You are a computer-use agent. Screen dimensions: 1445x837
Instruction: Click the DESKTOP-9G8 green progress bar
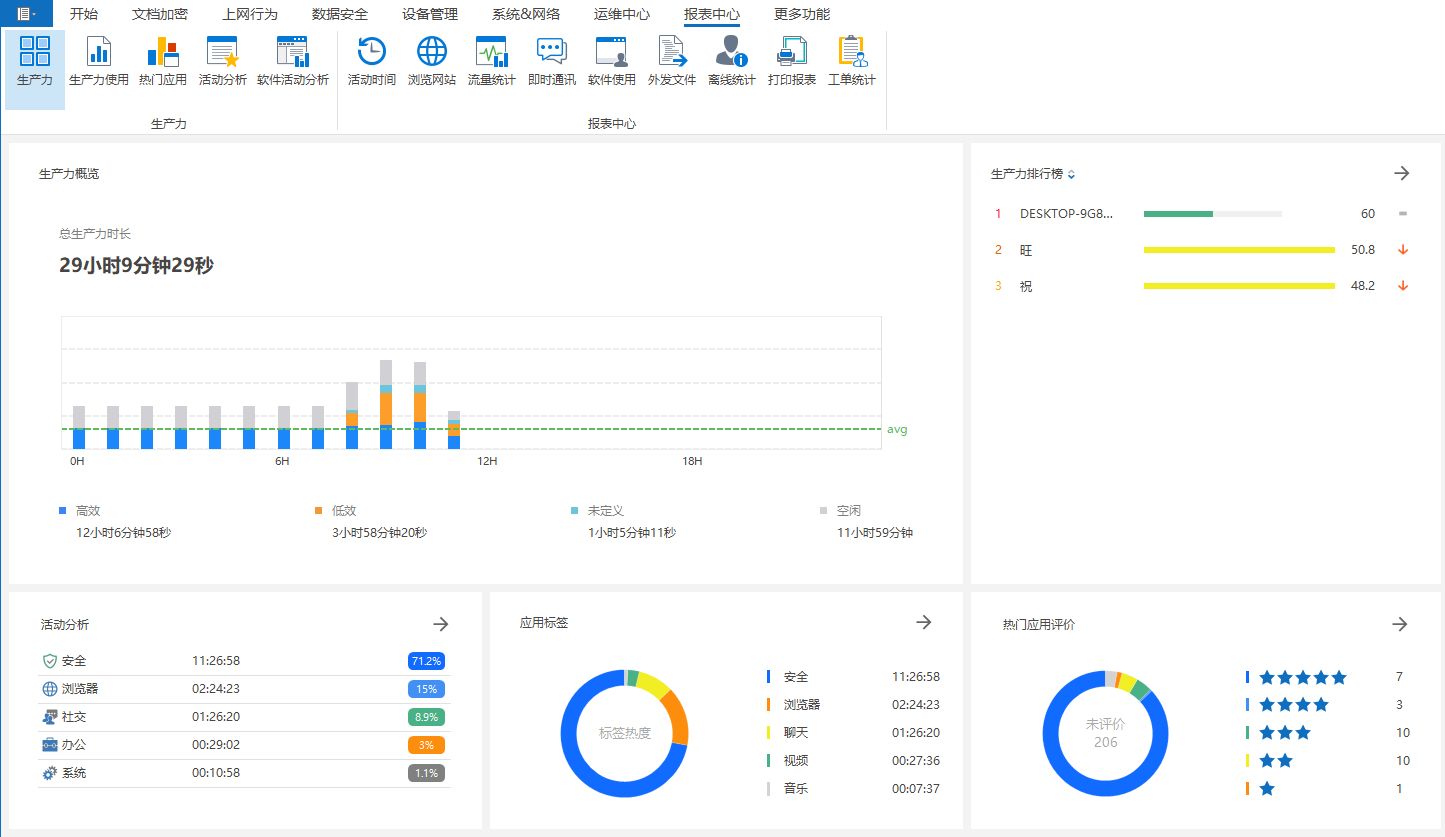click(x=1178, y=213)
